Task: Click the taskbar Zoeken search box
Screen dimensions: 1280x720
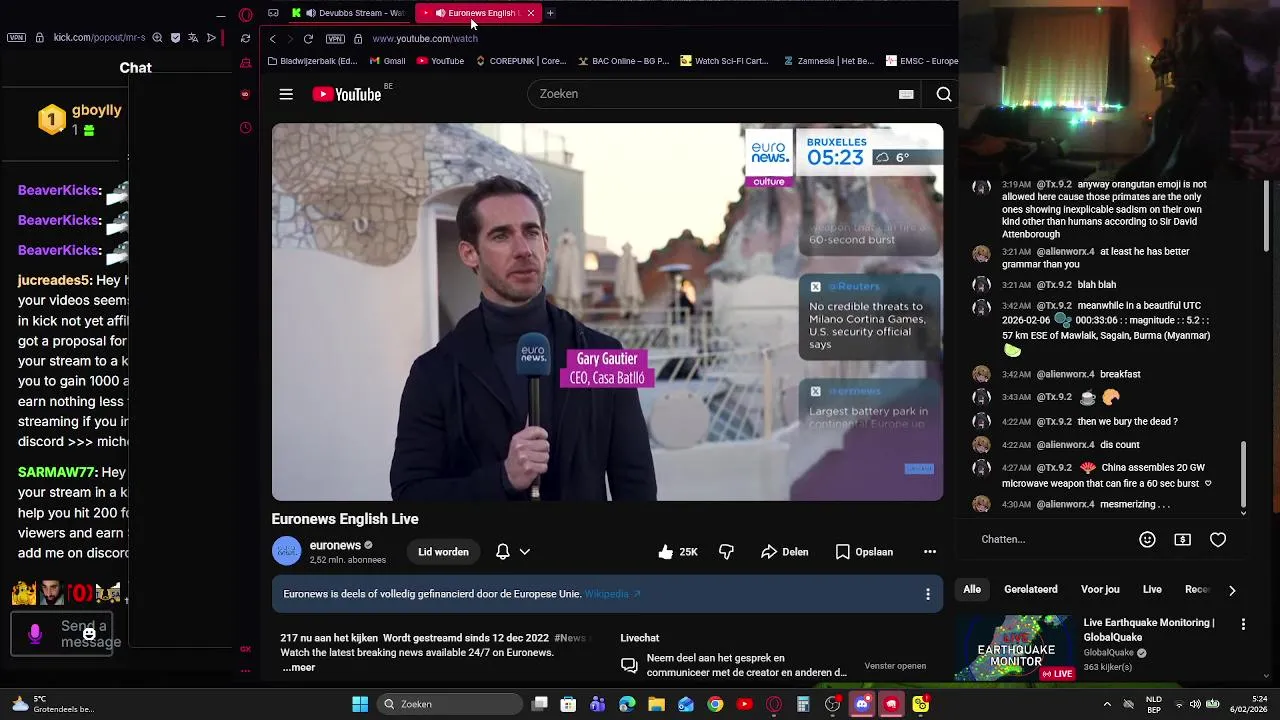Action: pos(452,704)
